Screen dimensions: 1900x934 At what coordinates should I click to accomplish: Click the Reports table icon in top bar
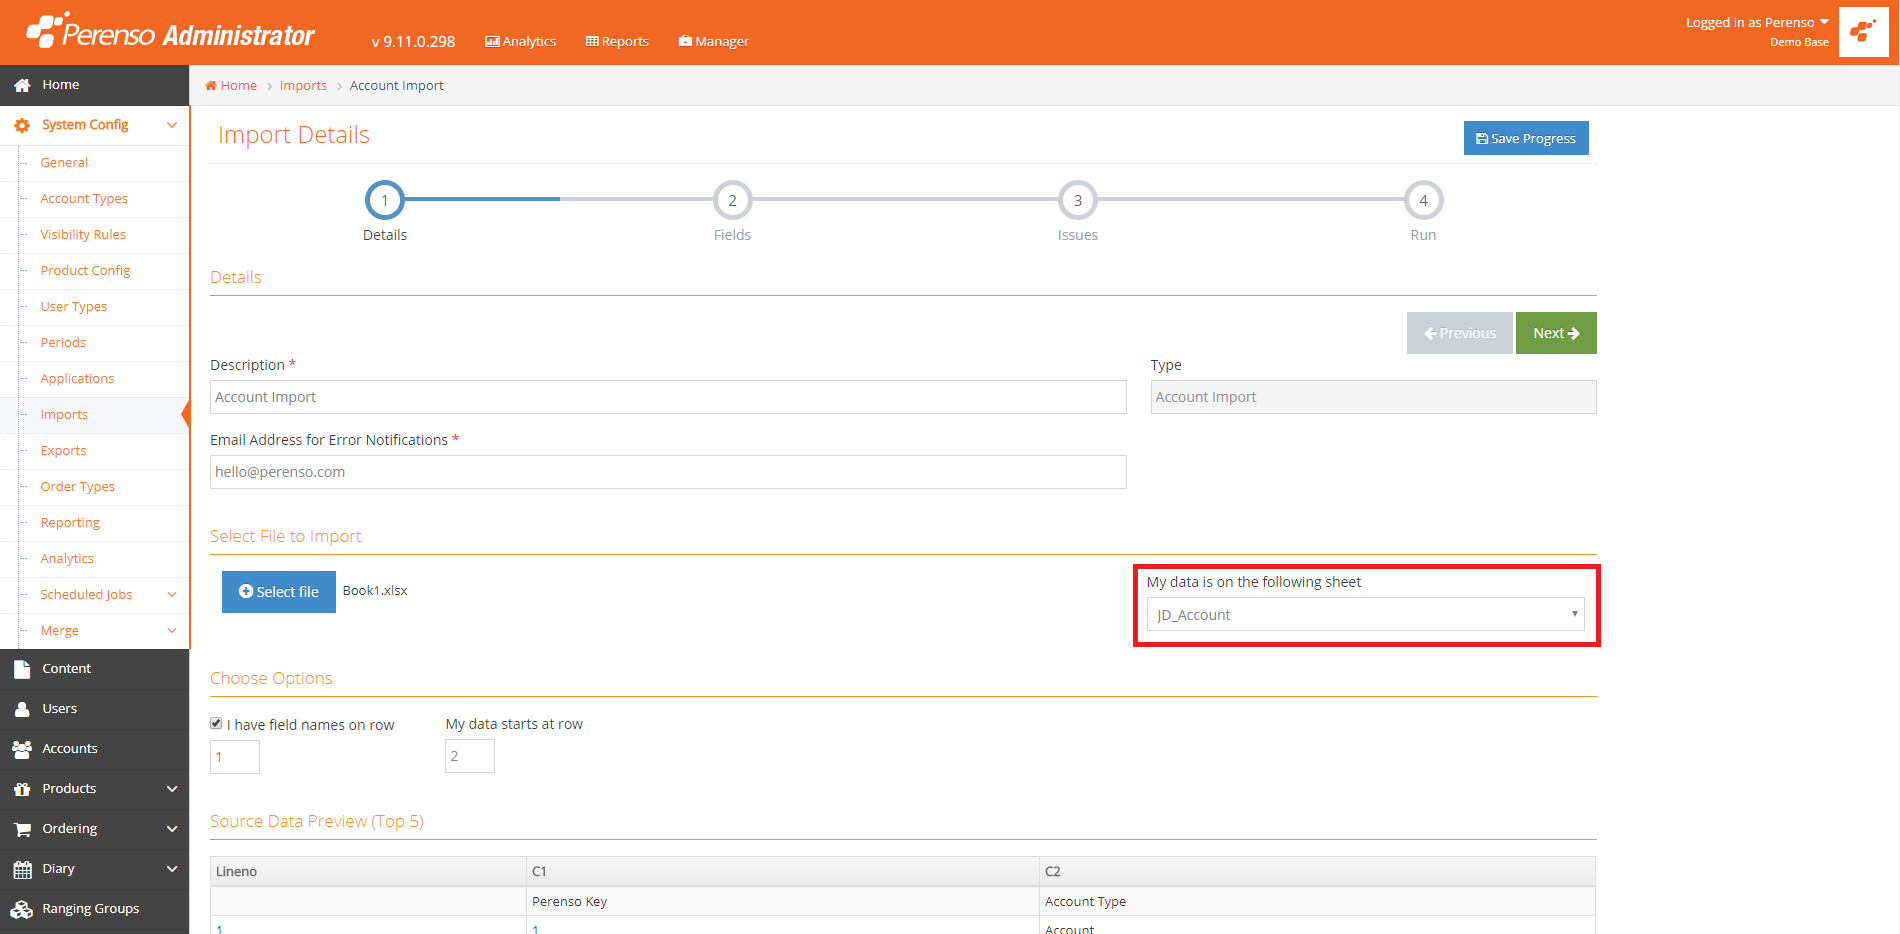592,41
